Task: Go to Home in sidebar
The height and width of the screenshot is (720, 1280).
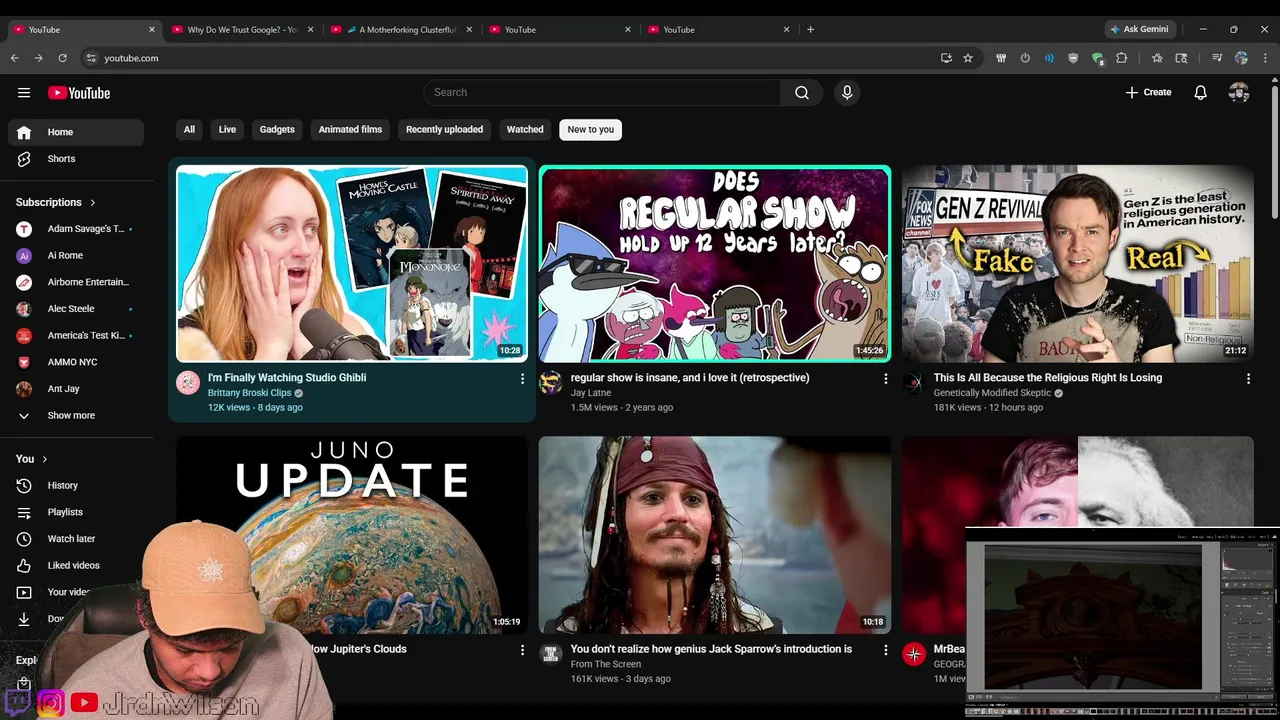Action: tap(76, 132)
